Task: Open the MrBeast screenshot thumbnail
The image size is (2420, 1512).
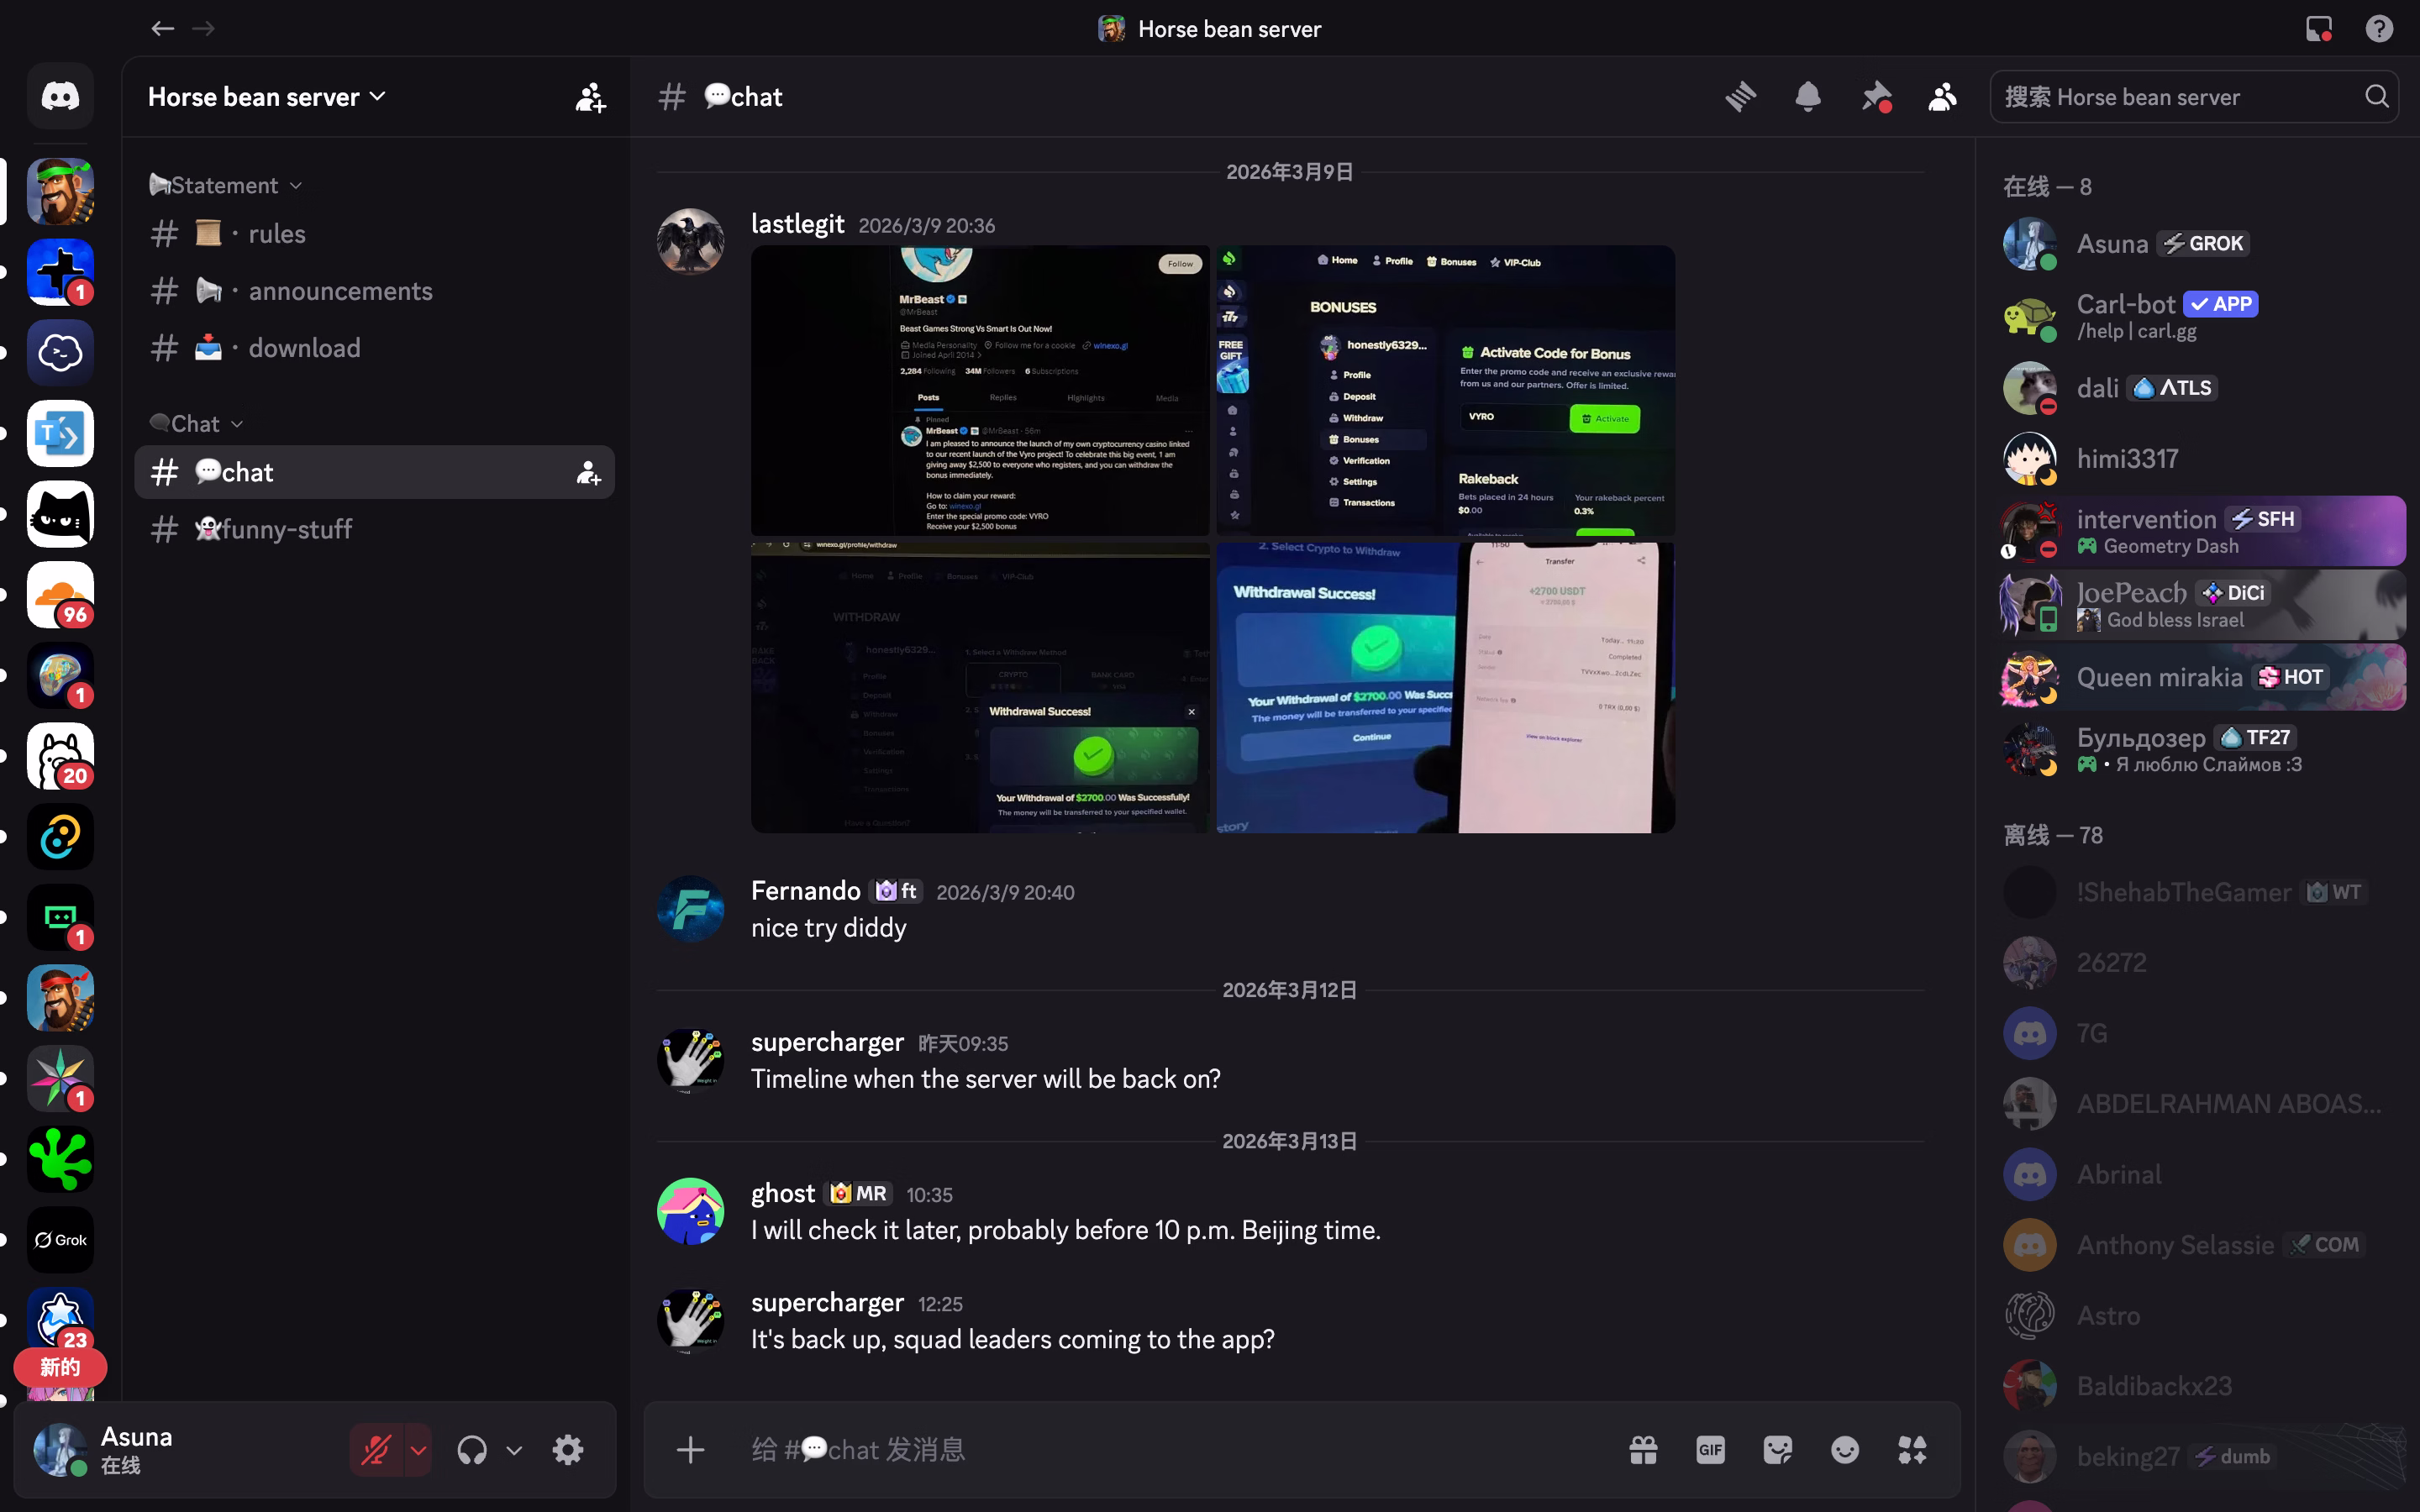Action: tap(980, 391)
